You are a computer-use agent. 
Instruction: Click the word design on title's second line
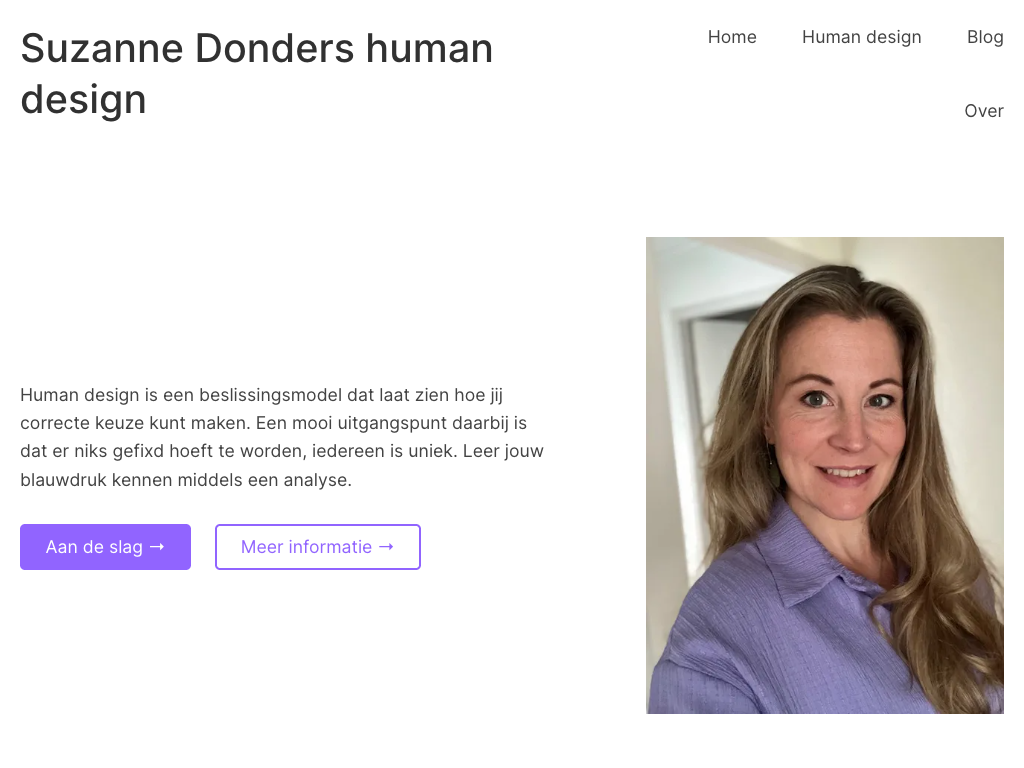84,100
